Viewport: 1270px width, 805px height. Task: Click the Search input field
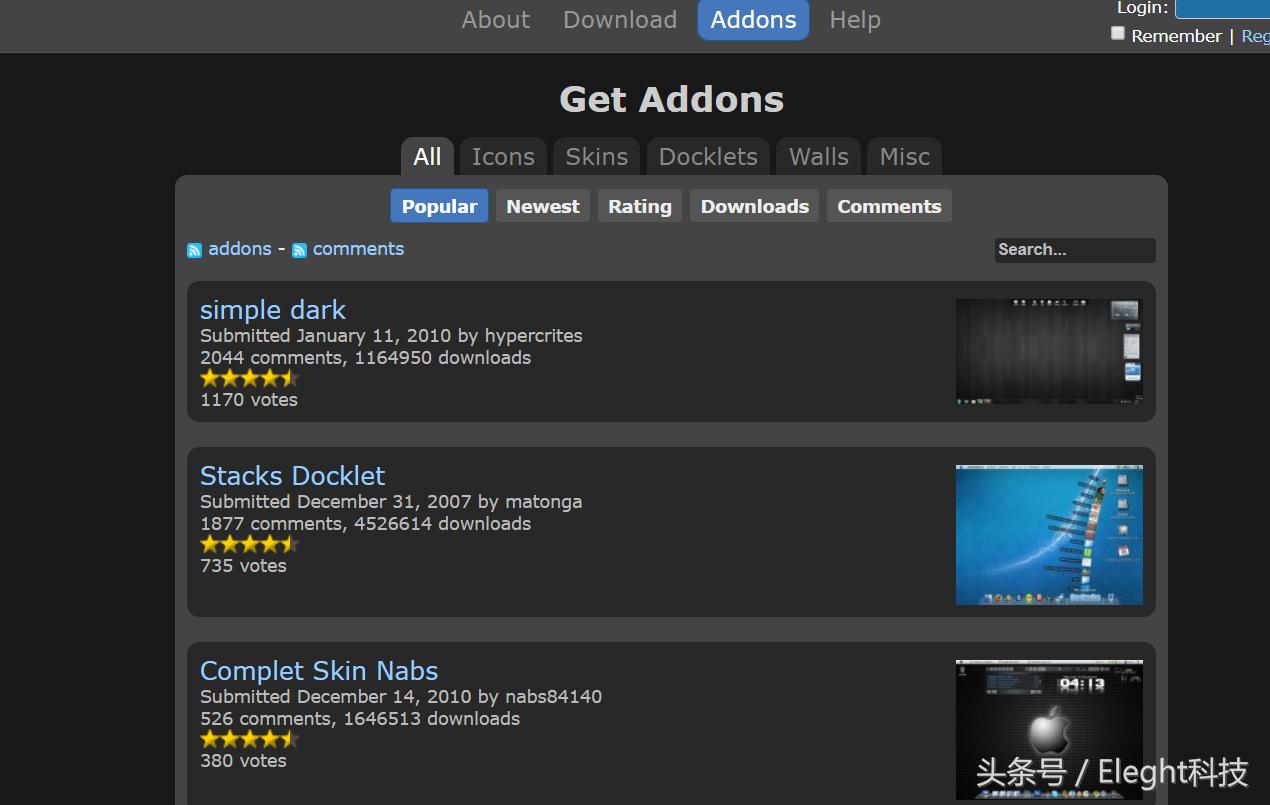point(1075,250)
